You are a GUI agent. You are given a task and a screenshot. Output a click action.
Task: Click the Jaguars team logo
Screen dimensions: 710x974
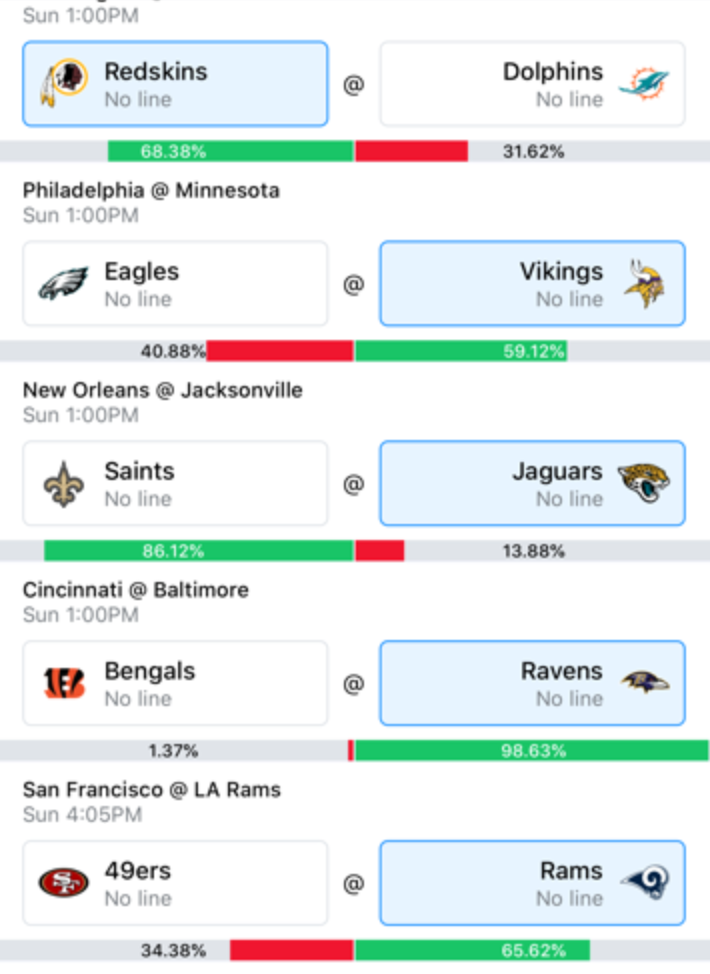[x=644, y=483]
